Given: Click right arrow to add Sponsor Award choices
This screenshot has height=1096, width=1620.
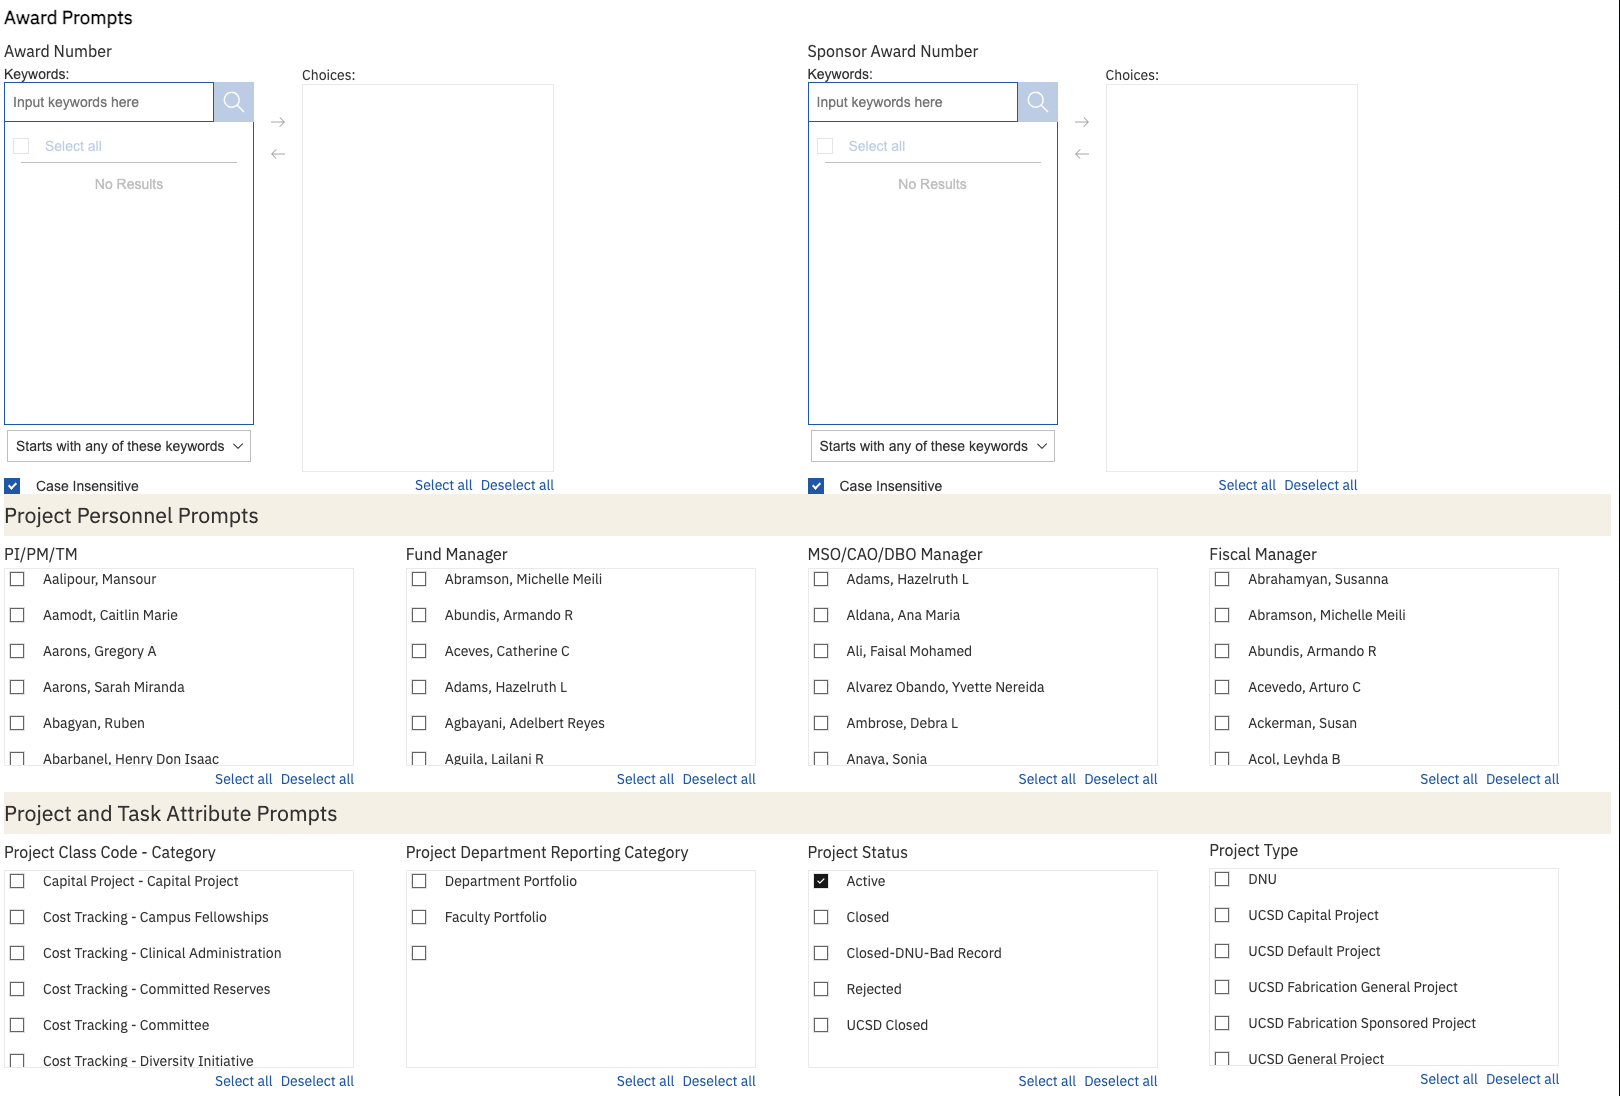Looking at the screenshot, I should [1081, 122].
